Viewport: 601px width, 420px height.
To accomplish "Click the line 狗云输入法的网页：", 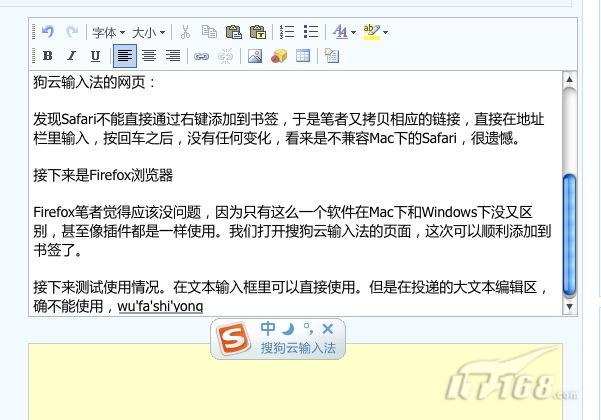I will (94, 82).
